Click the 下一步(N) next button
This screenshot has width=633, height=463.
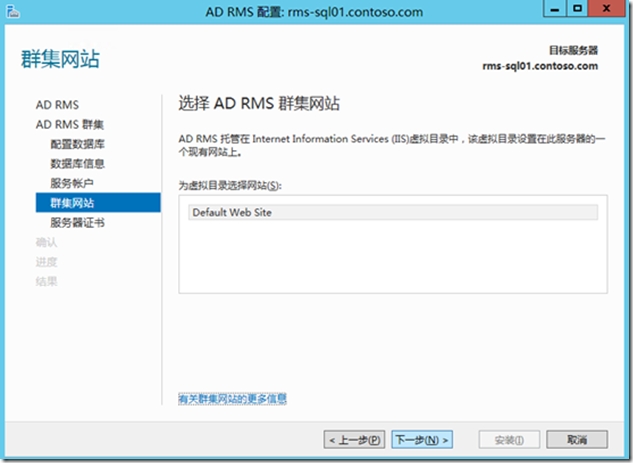point(422,440)
